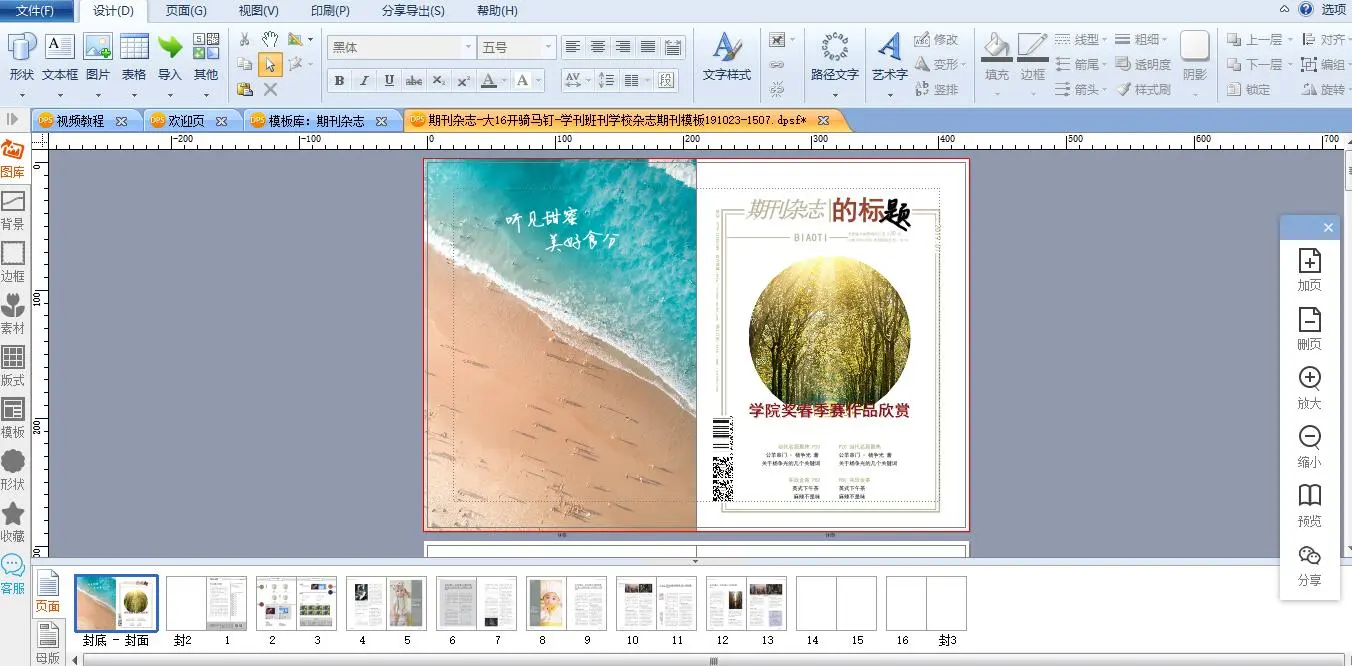Open the 黑体 font name dropdown
The width and height of the screenshot is (1352, 666).
click(468, 47)
